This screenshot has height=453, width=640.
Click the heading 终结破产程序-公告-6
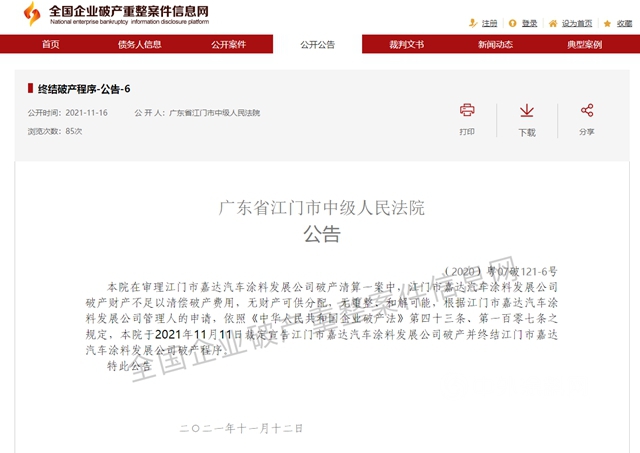[x=84, y=89]
